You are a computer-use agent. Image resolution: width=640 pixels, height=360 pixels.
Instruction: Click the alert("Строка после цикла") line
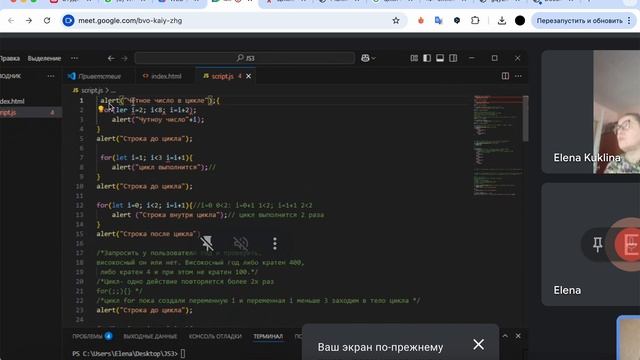pyautogui.click(x=148, y=234)
